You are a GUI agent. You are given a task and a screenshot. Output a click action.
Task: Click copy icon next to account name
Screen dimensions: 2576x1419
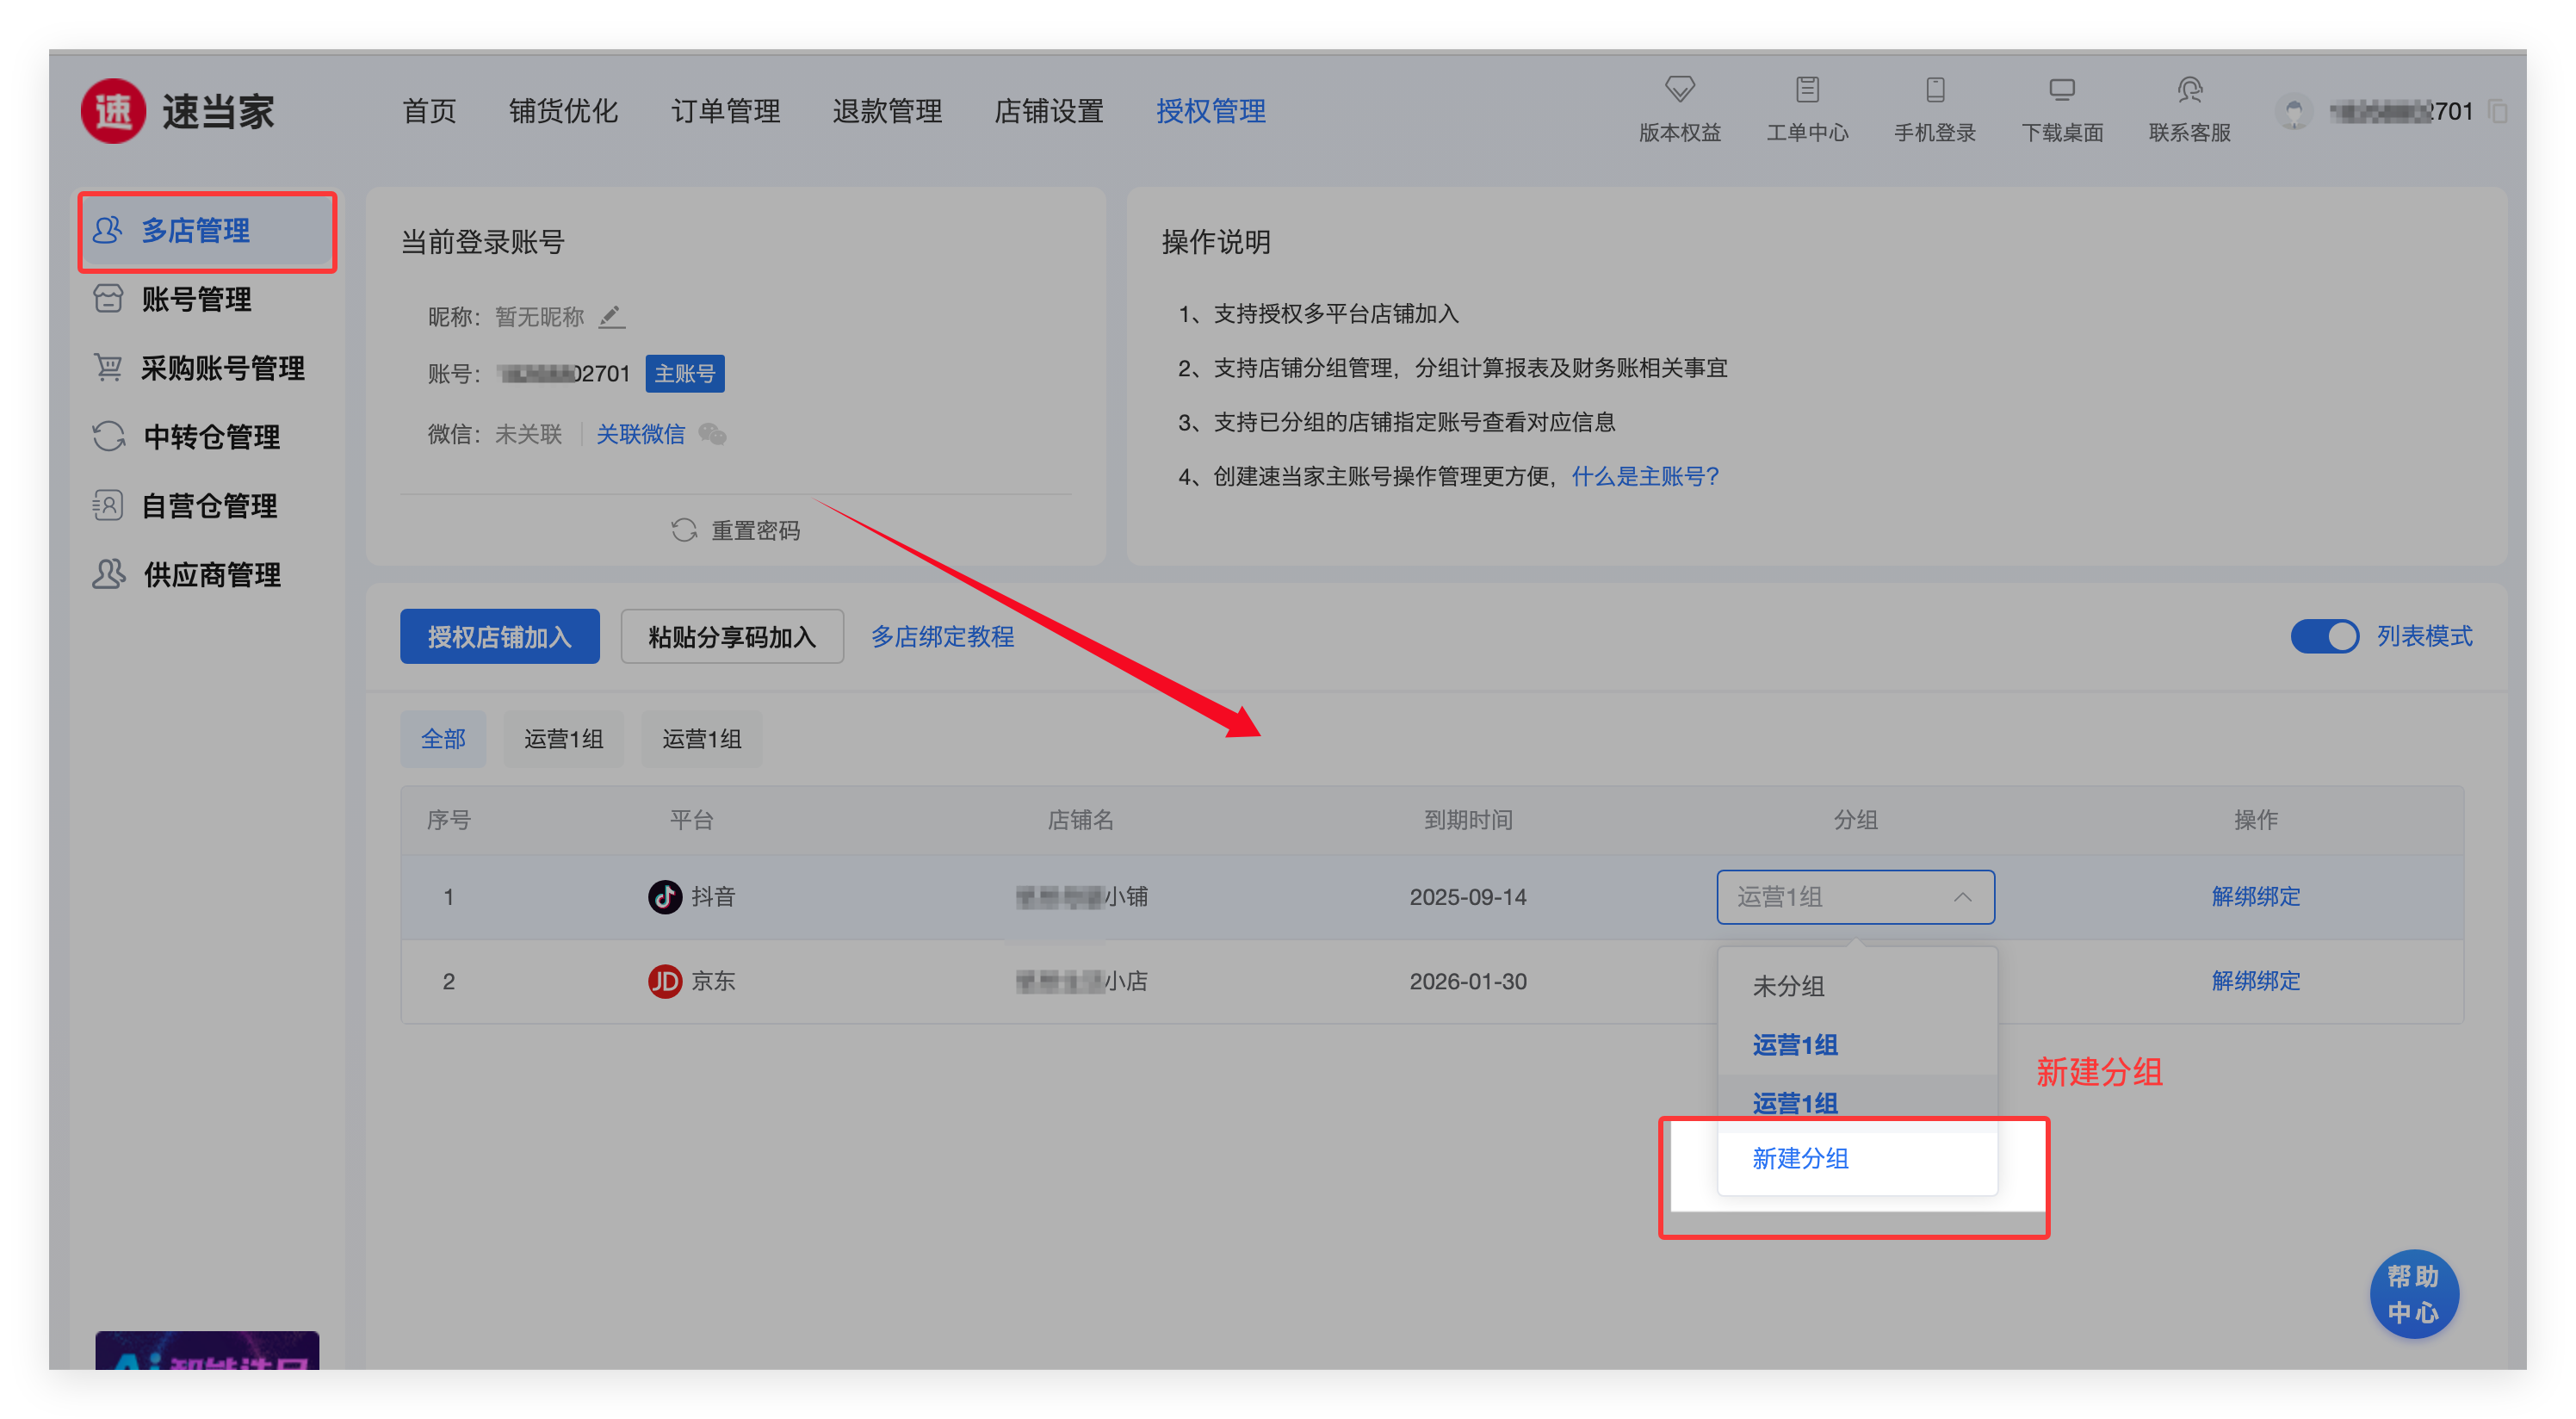pyautogui.click(x=2497, y=111)
